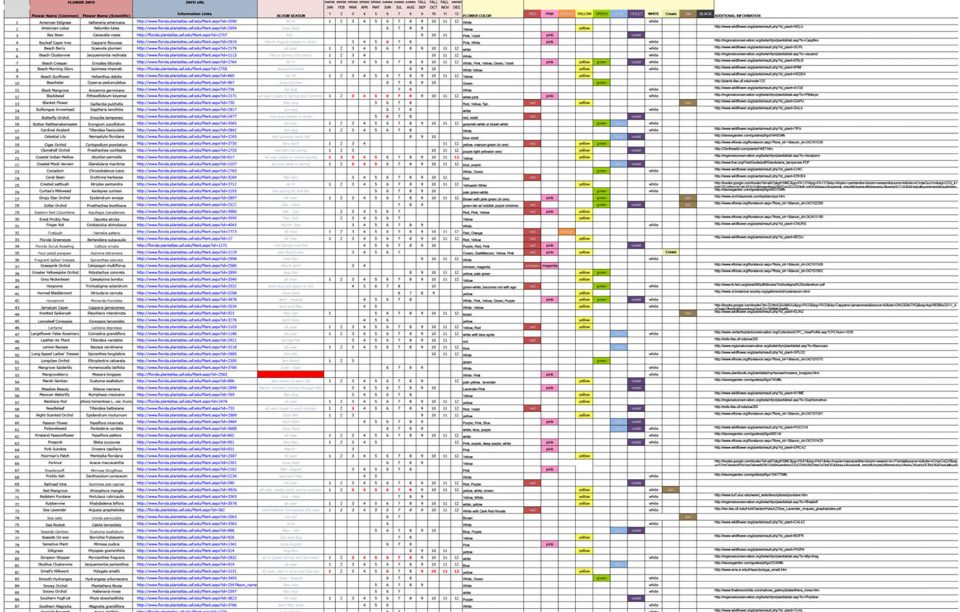This screenshot has height=612, width=960.
Task: Select the 'Red Mangrove' name cell
Action: [x=56, y=490]
